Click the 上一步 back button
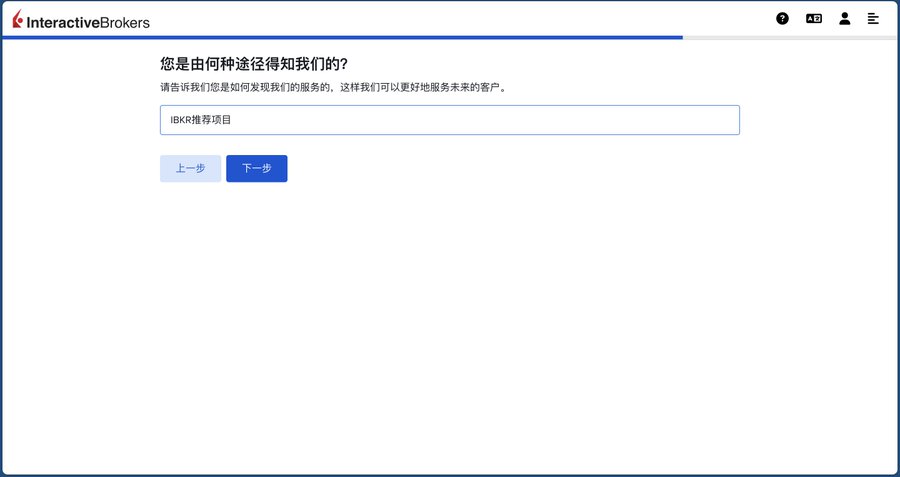 (191, 168)
